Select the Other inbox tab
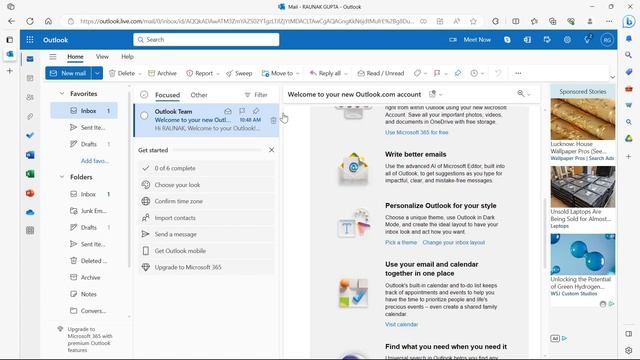This screenshot has width=640, height=360. 199,95
